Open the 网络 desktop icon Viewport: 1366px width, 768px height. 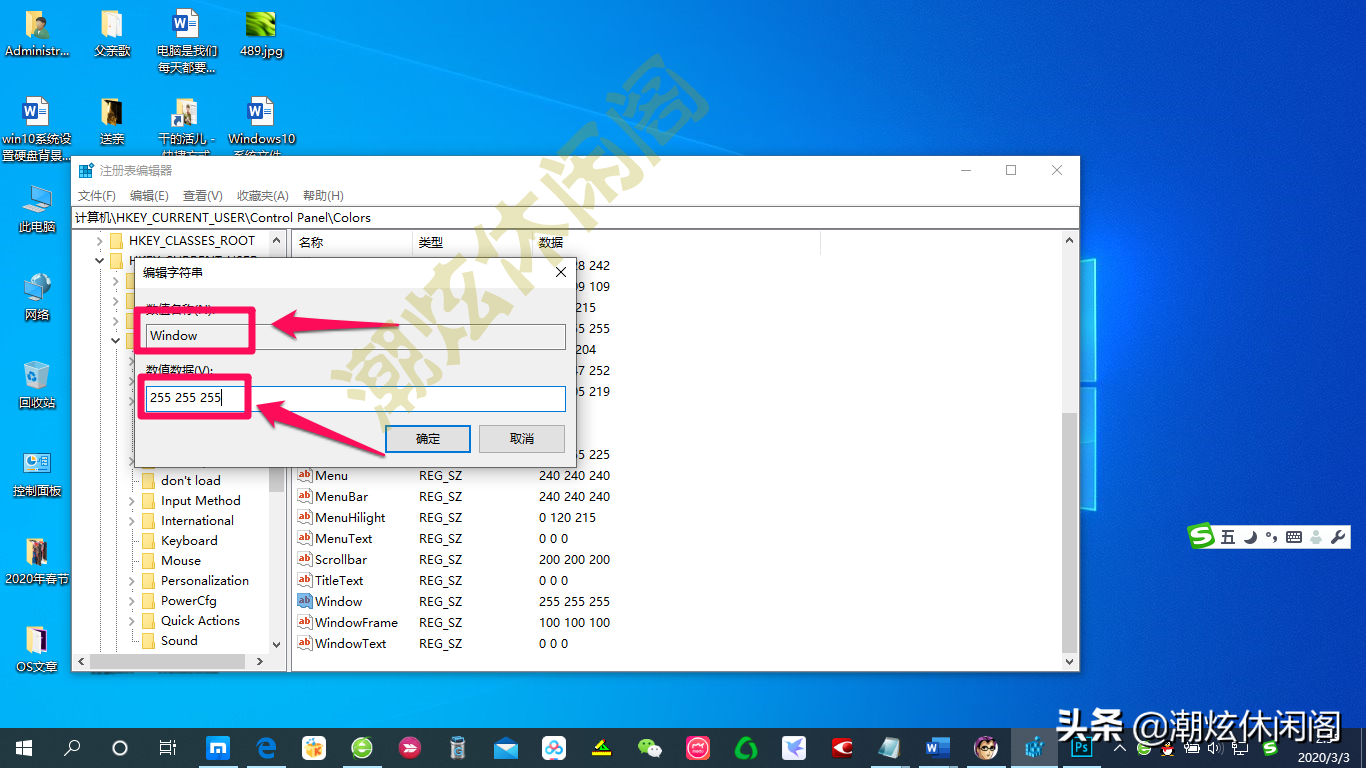pyautogui.click(x=37, y=297)
